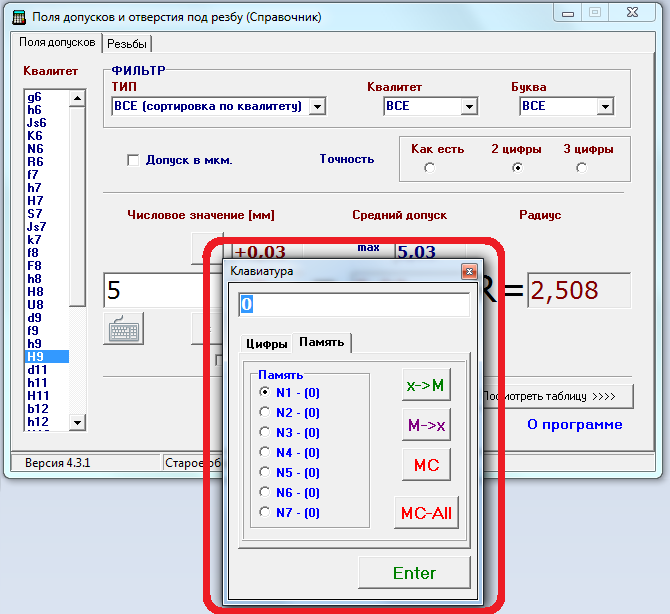Select K6 in the Квалитет list
The height and width of the screenshot is (614, 670).
tap(47, 136)
